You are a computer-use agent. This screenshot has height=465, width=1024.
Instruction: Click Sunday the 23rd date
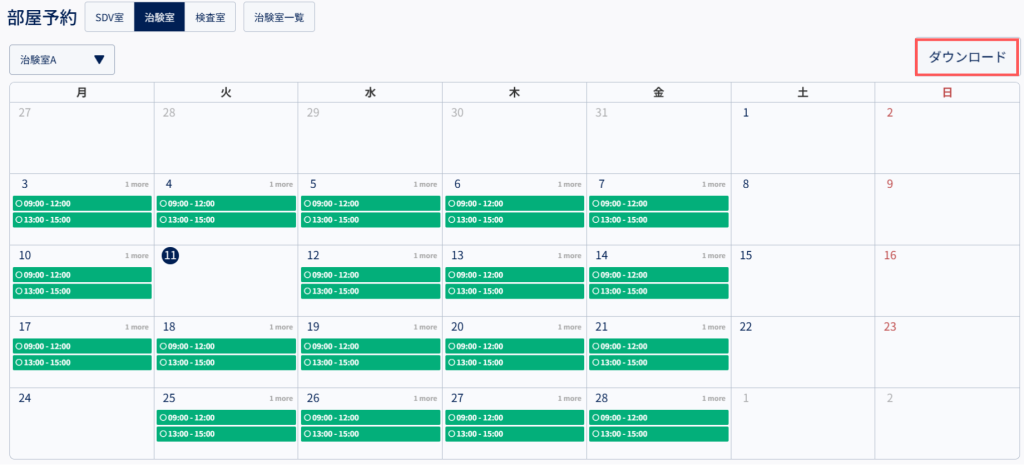[890, 327]
